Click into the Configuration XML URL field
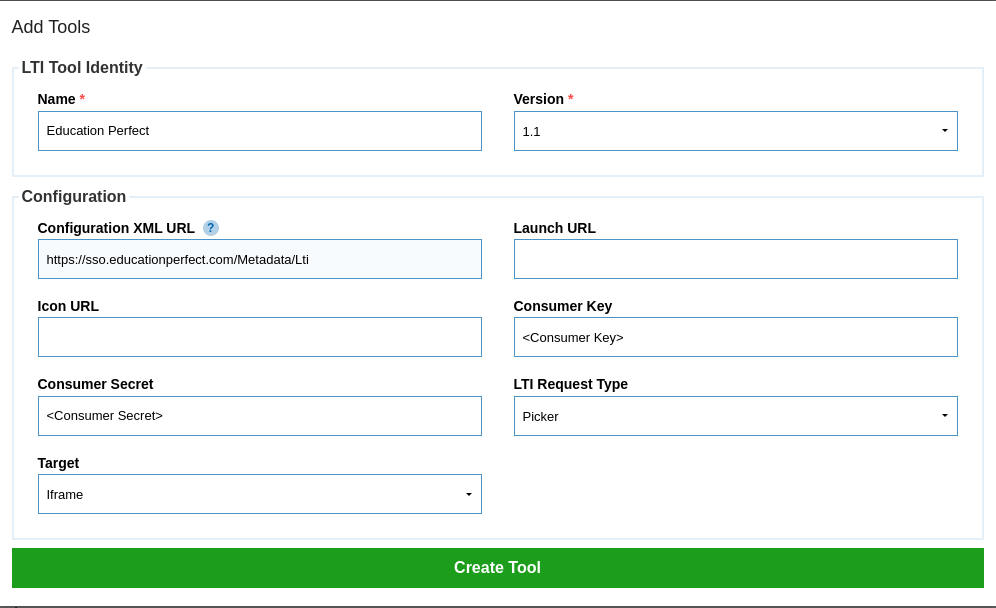 [x=260, y=259]
